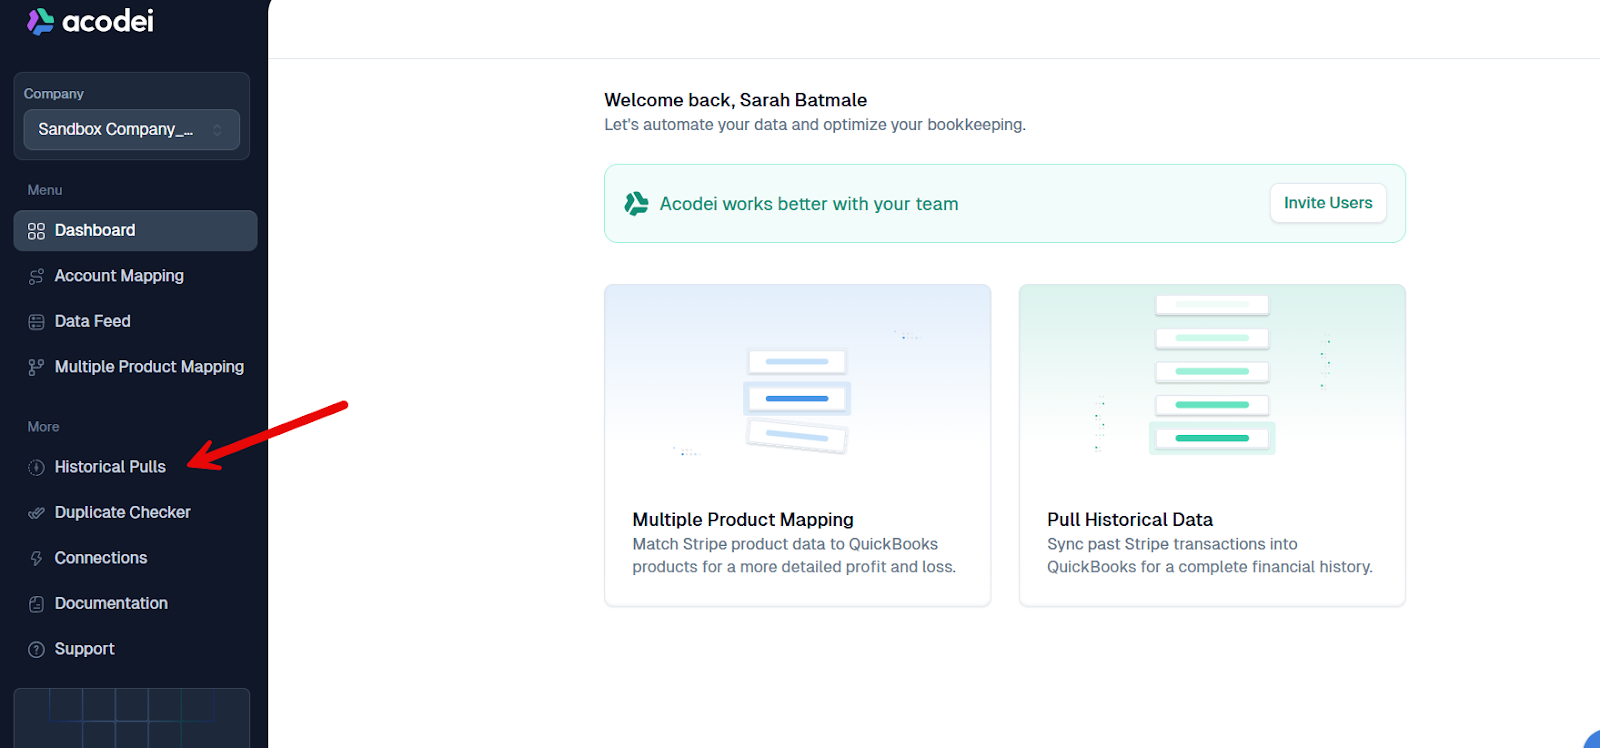The height and width of the screenshot is (748, 1600).
Task: Select Data Feed in the sidebar menu
Action: tap(92, 321)
